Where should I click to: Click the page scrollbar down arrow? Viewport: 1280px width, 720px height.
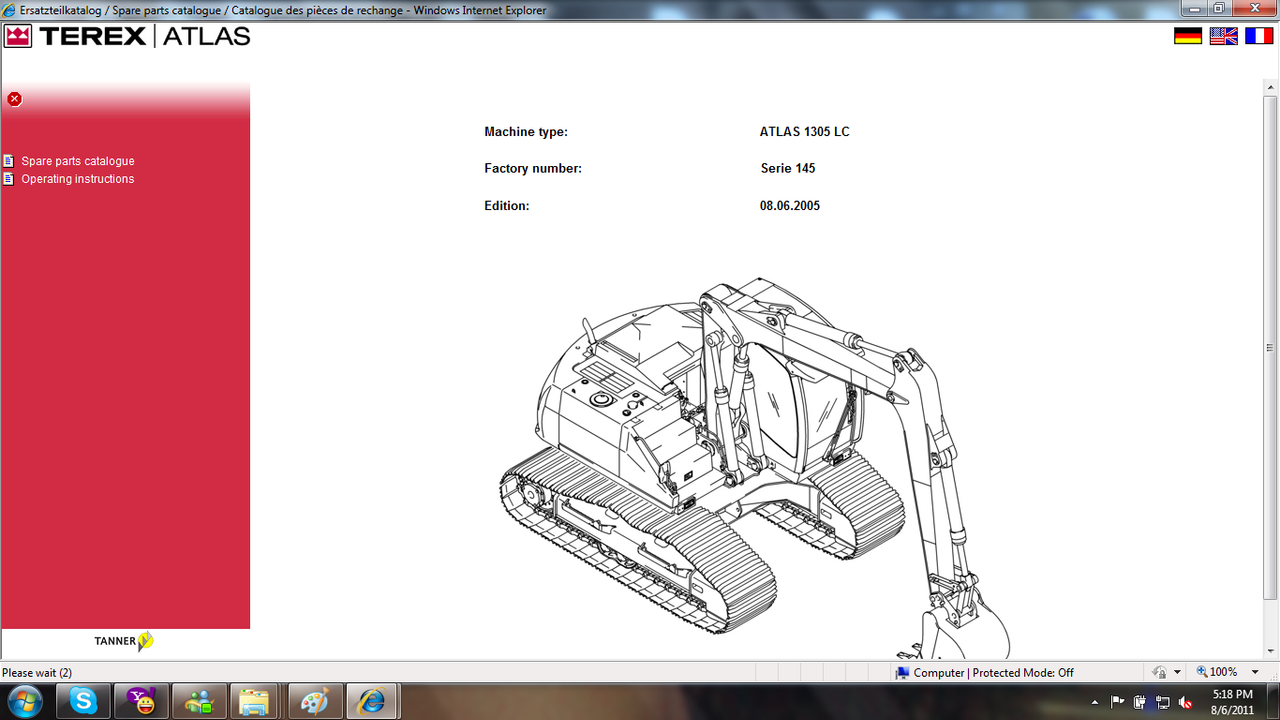(1270, 651)
